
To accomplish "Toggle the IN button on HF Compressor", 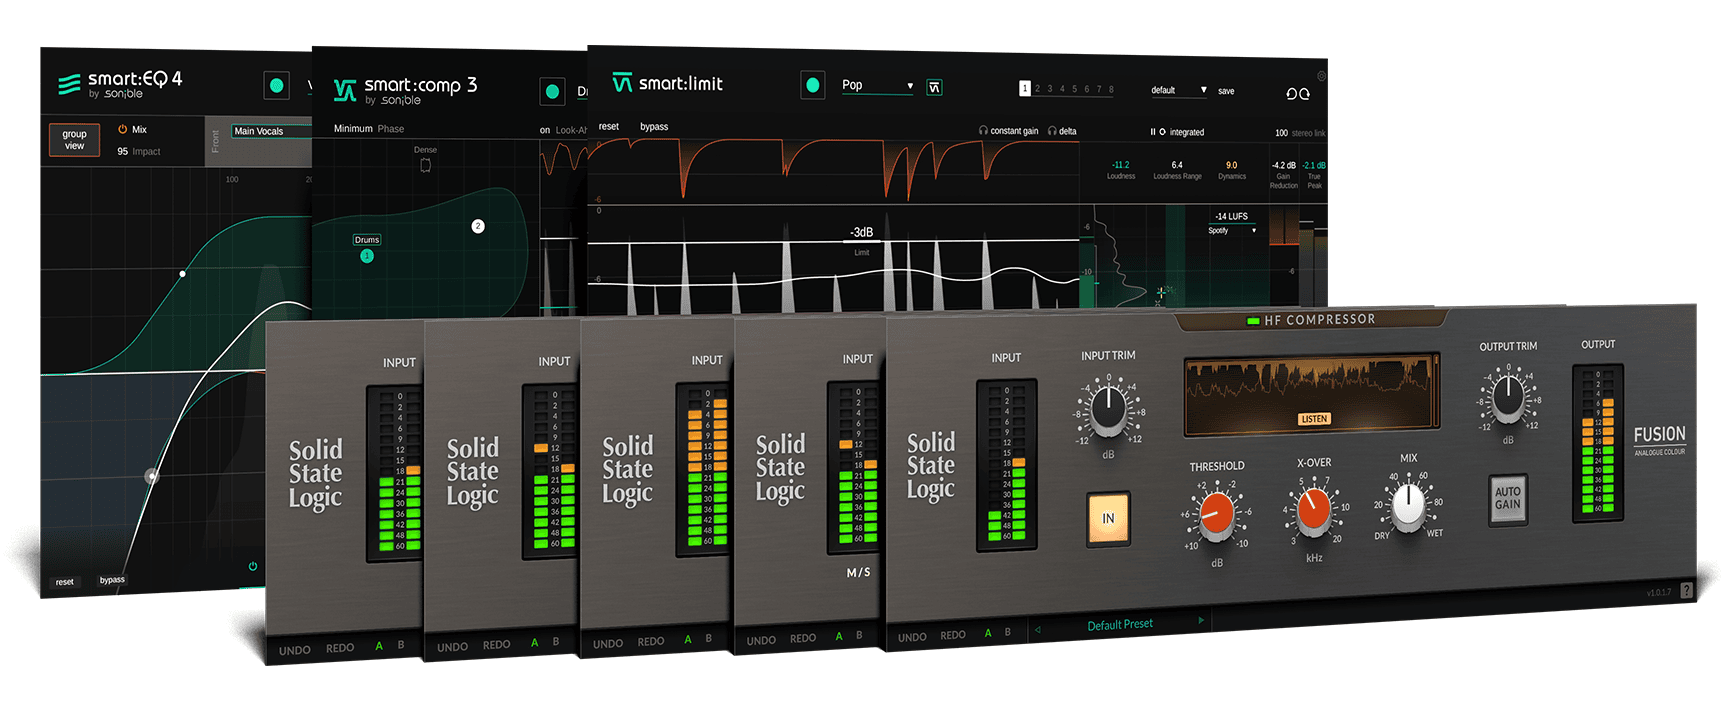I will click(x=1108, y=518).
